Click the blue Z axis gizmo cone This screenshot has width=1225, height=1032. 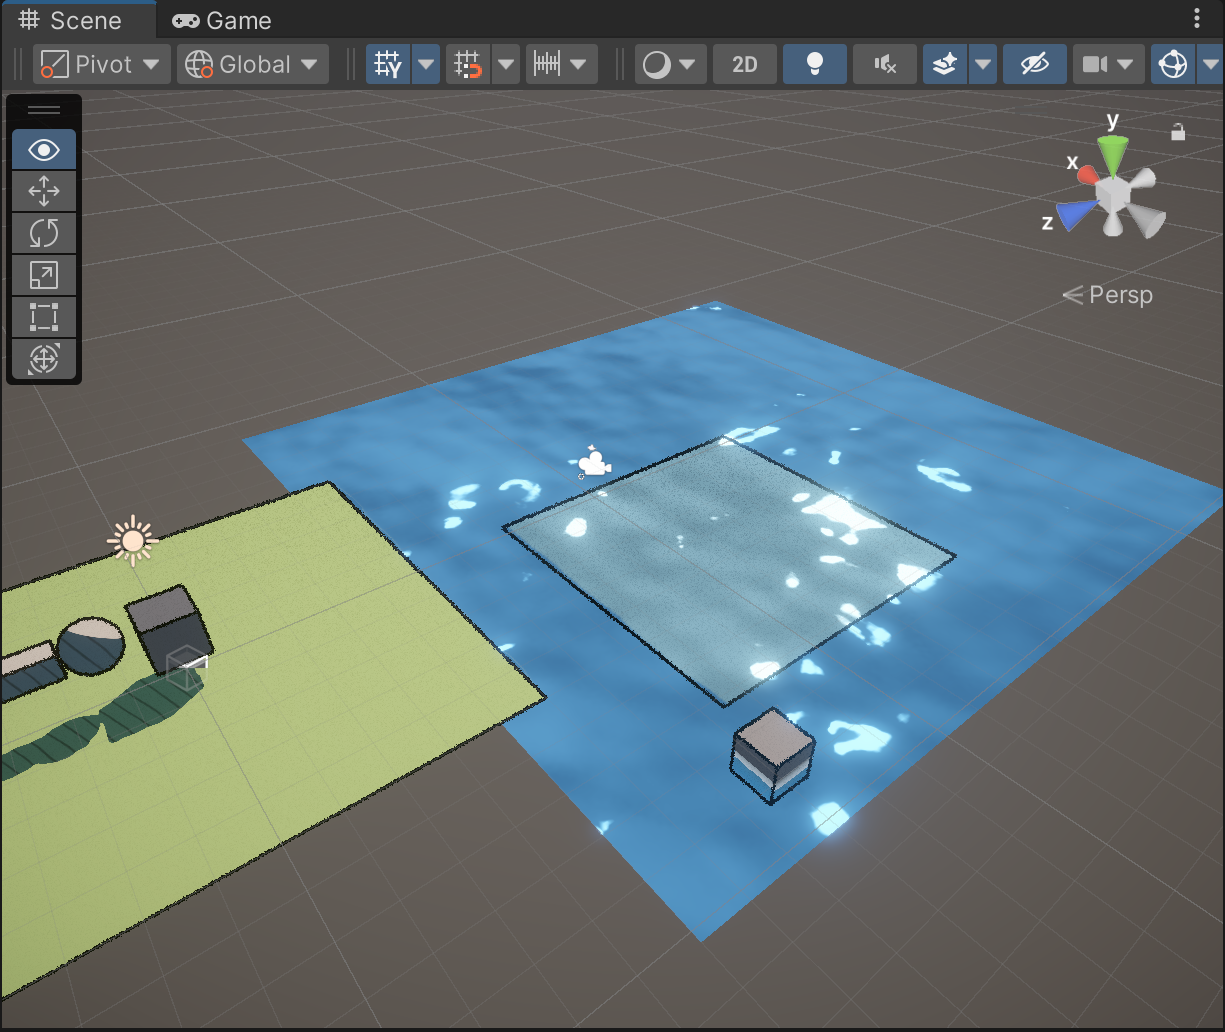[x=1076, y=215]
